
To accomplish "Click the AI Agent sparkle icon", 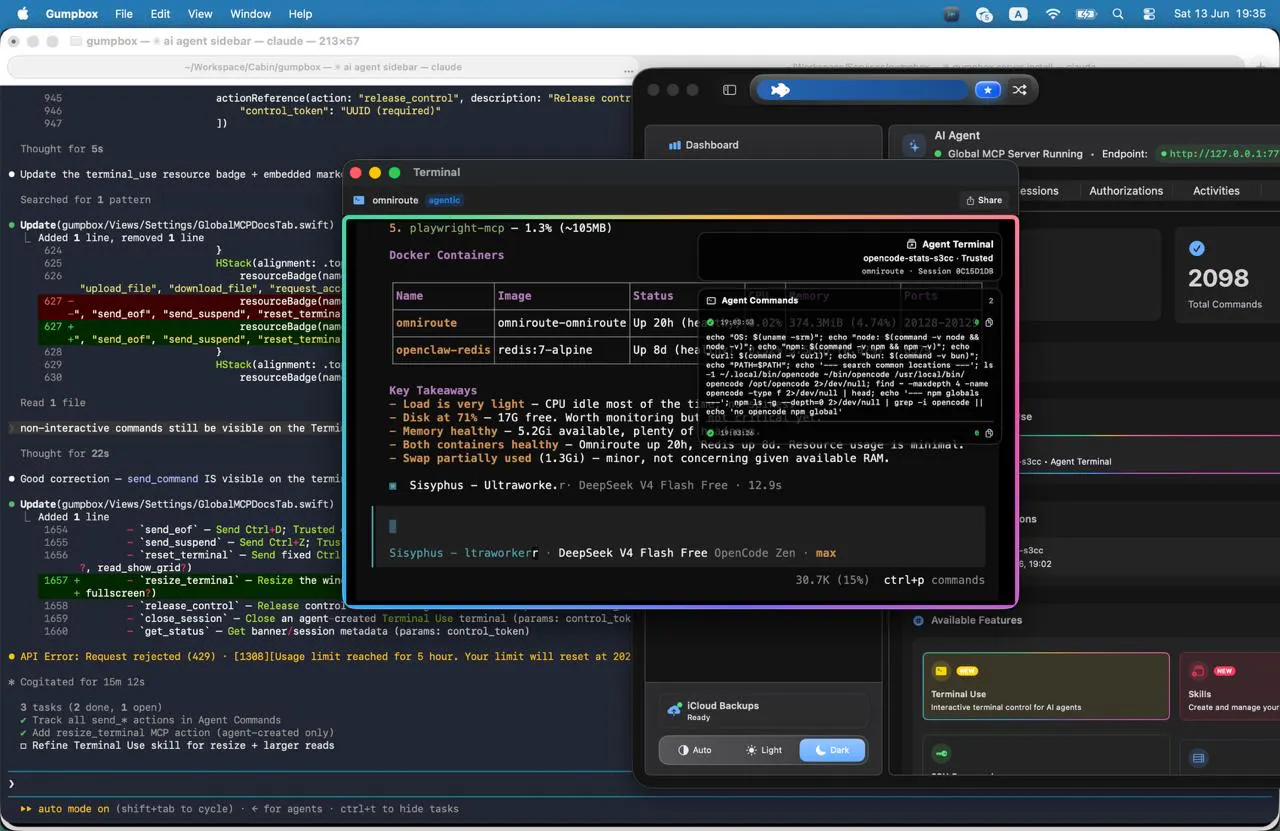I will pos(913,145).
